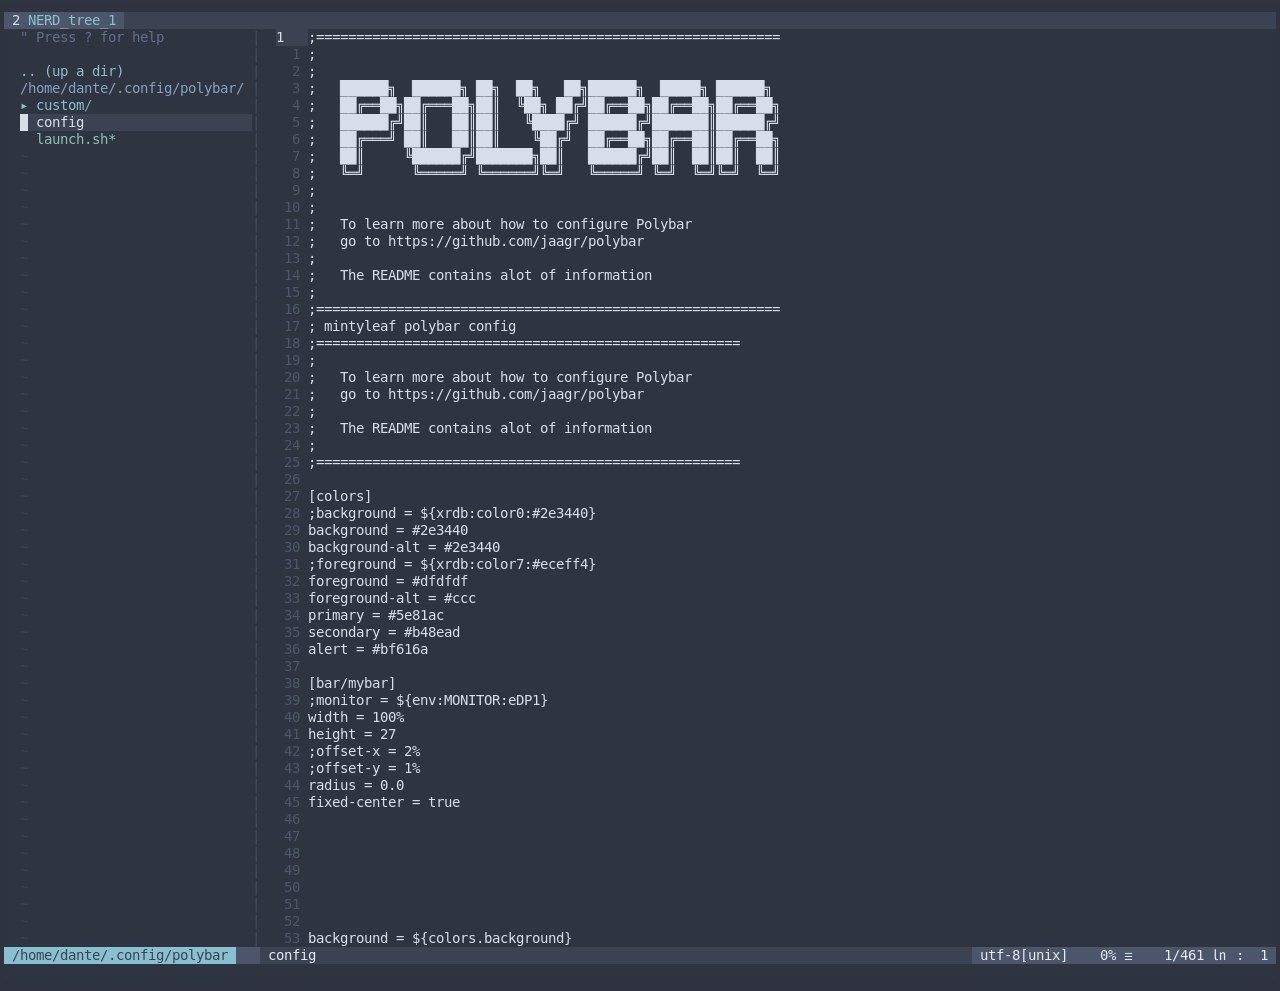The width and height of the screenshot is (1280, 991).
Task: Click the 'foreground = #dfdfdf' line
Action: [x=388, y=581]
